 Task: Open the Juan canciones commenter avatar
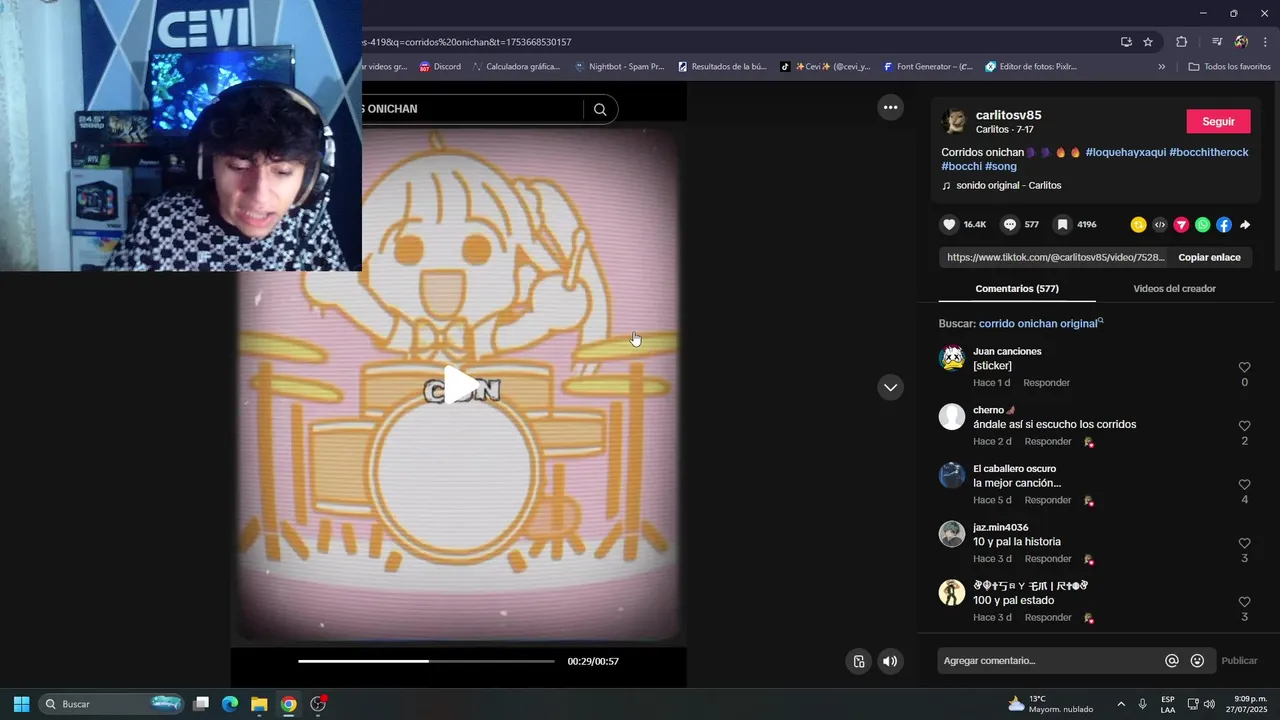tap(952, 358)
